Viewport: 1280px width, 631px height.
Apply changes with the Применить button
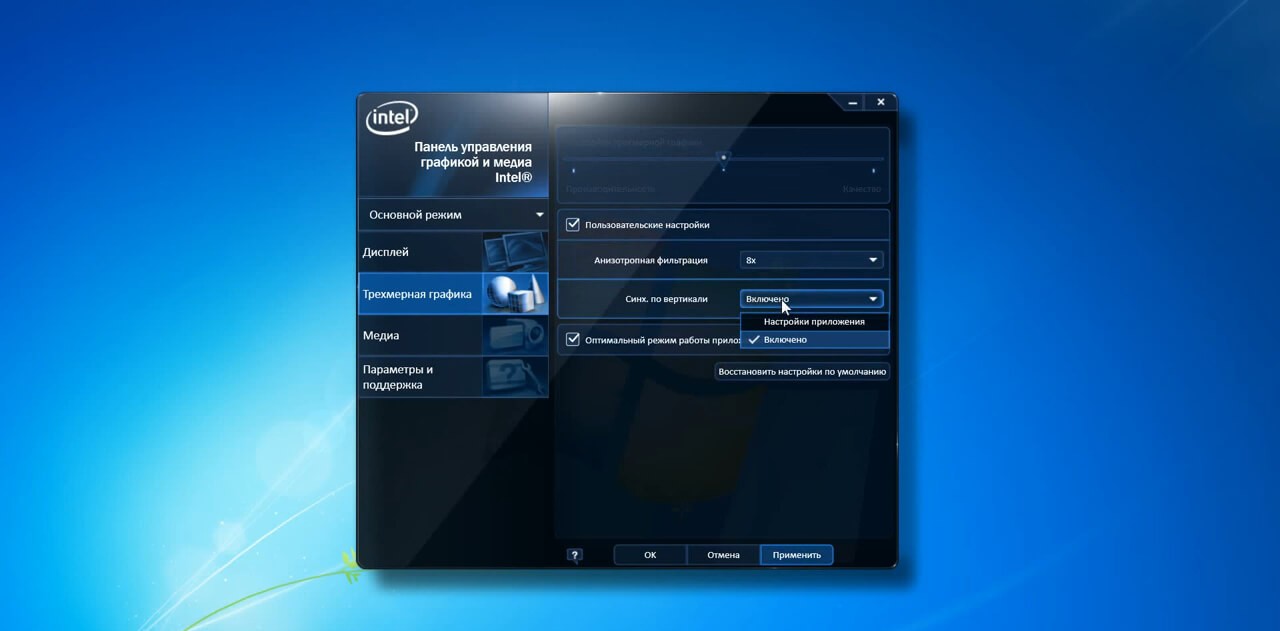pyautogui.click(x=796, y=555)
